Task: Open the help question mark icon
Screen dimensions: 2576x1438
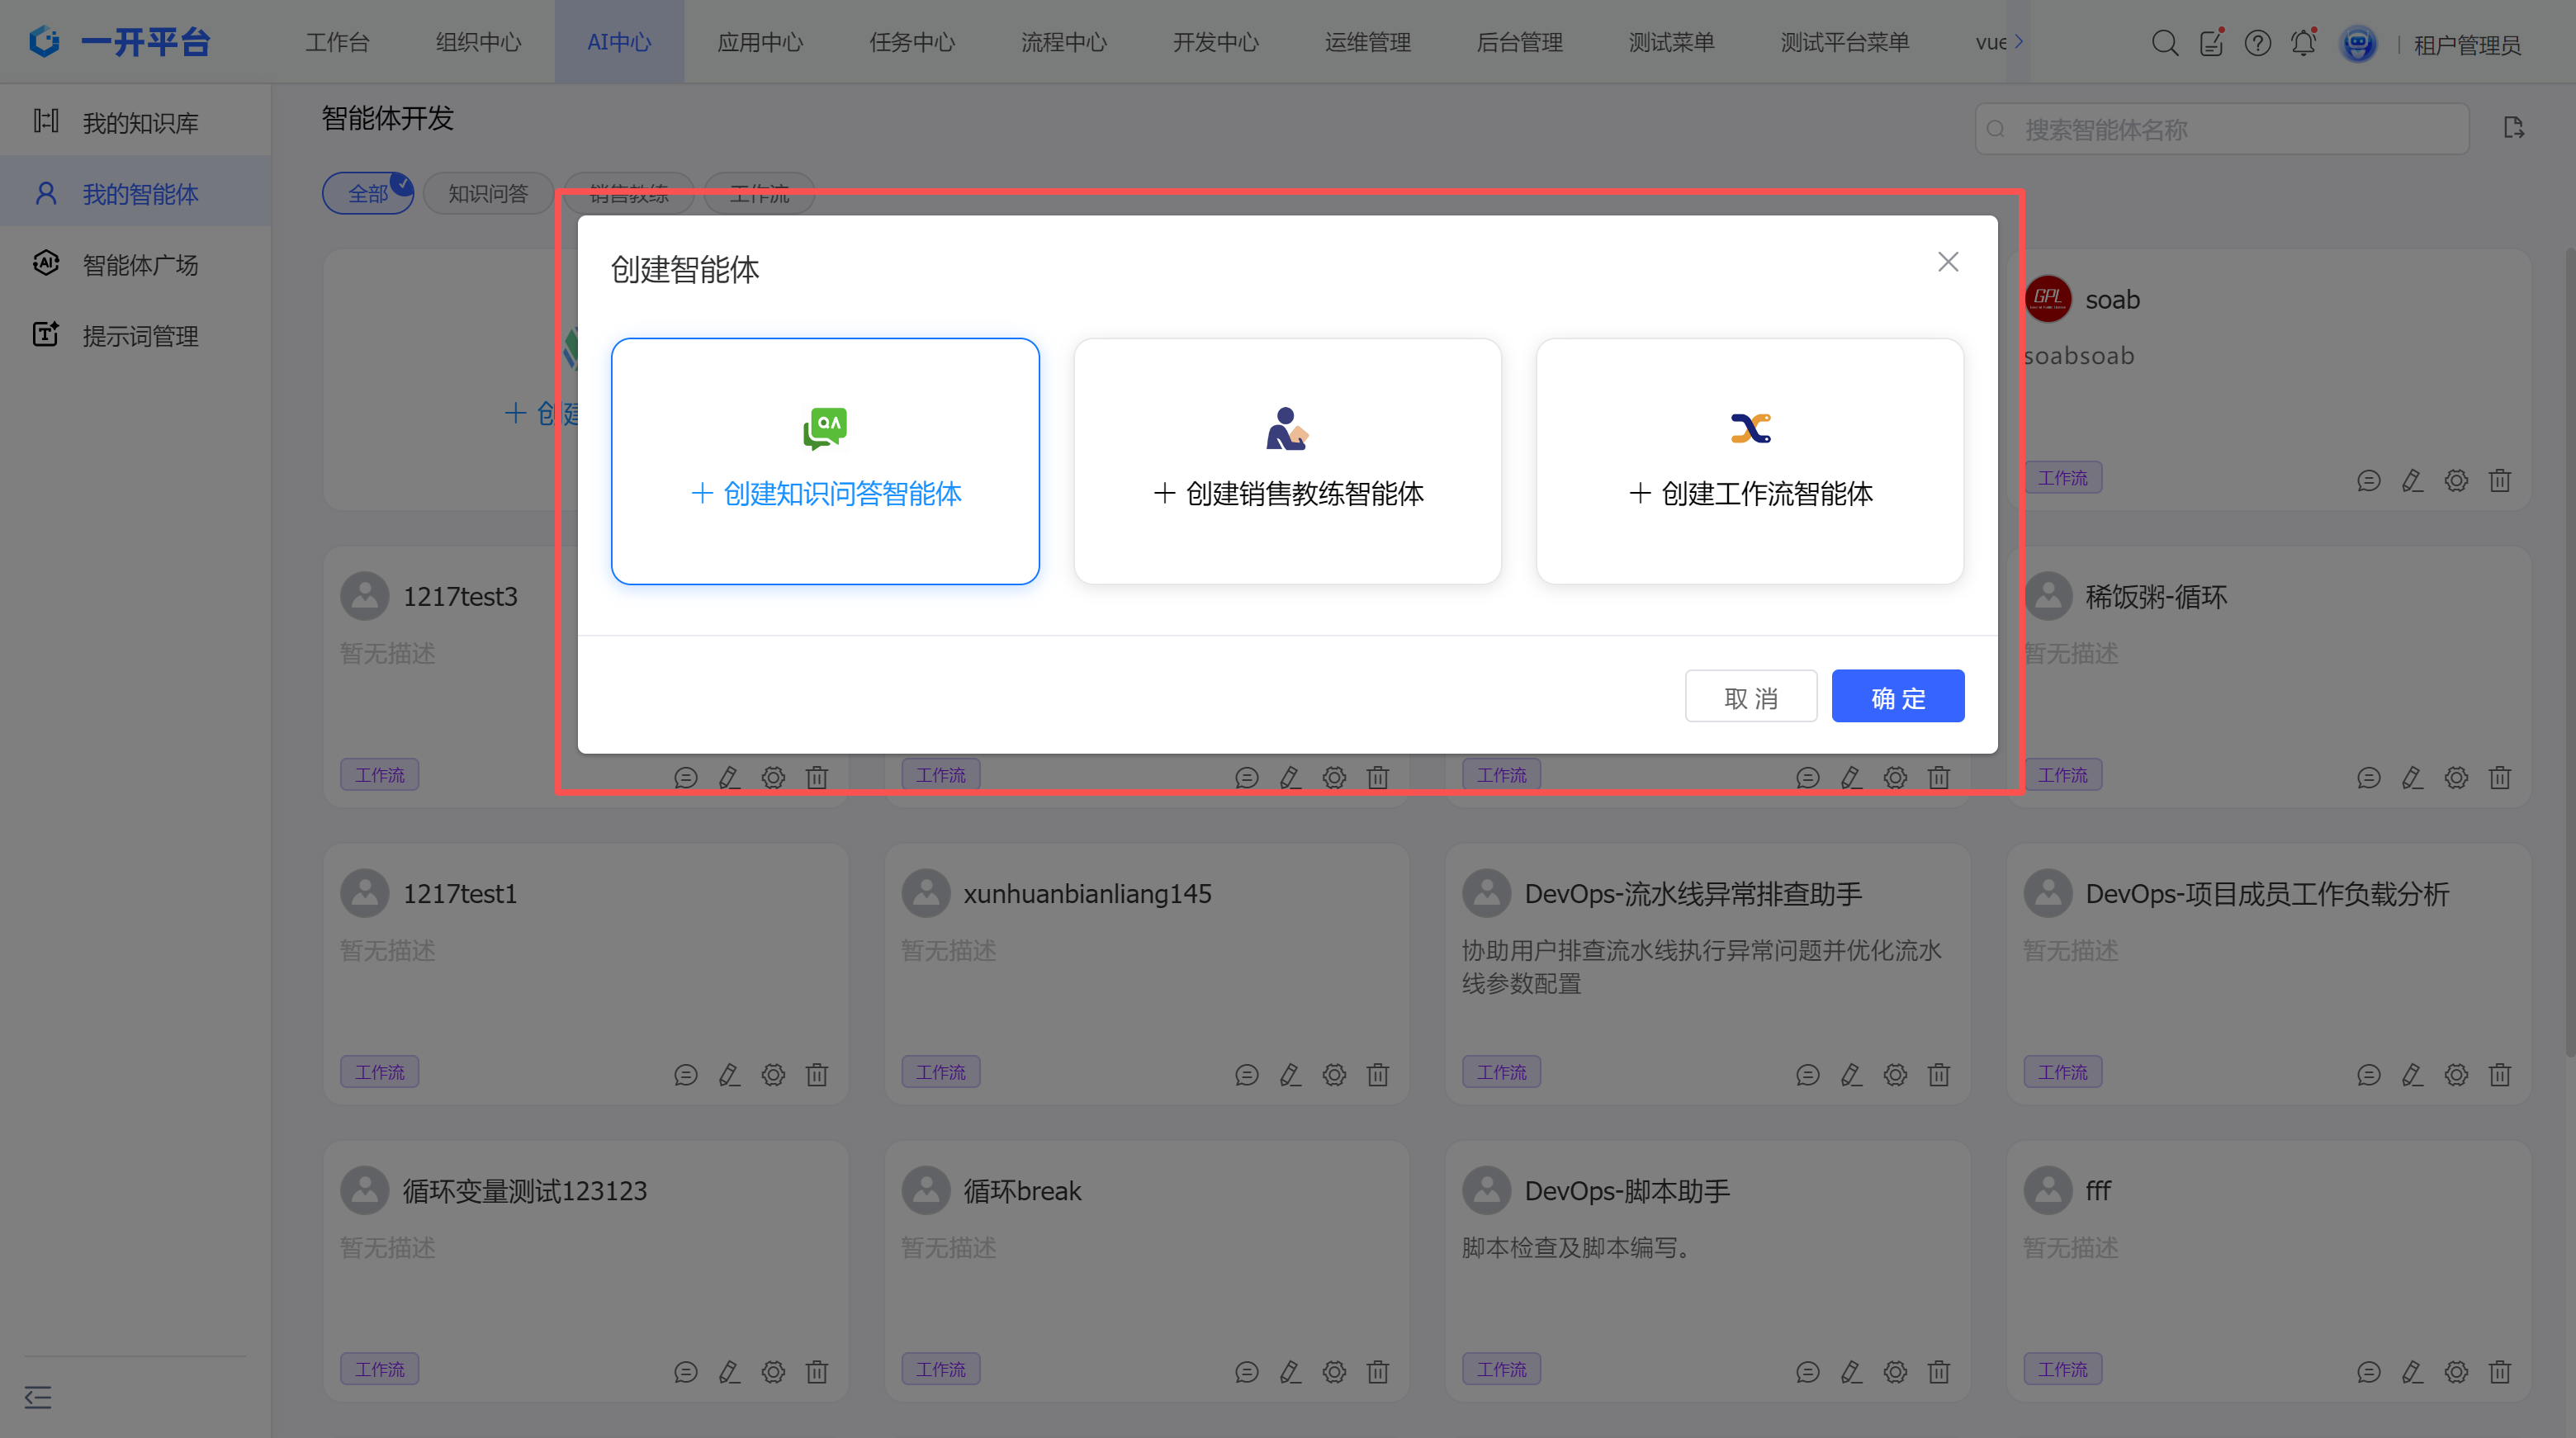Action: click(2257, 43)
